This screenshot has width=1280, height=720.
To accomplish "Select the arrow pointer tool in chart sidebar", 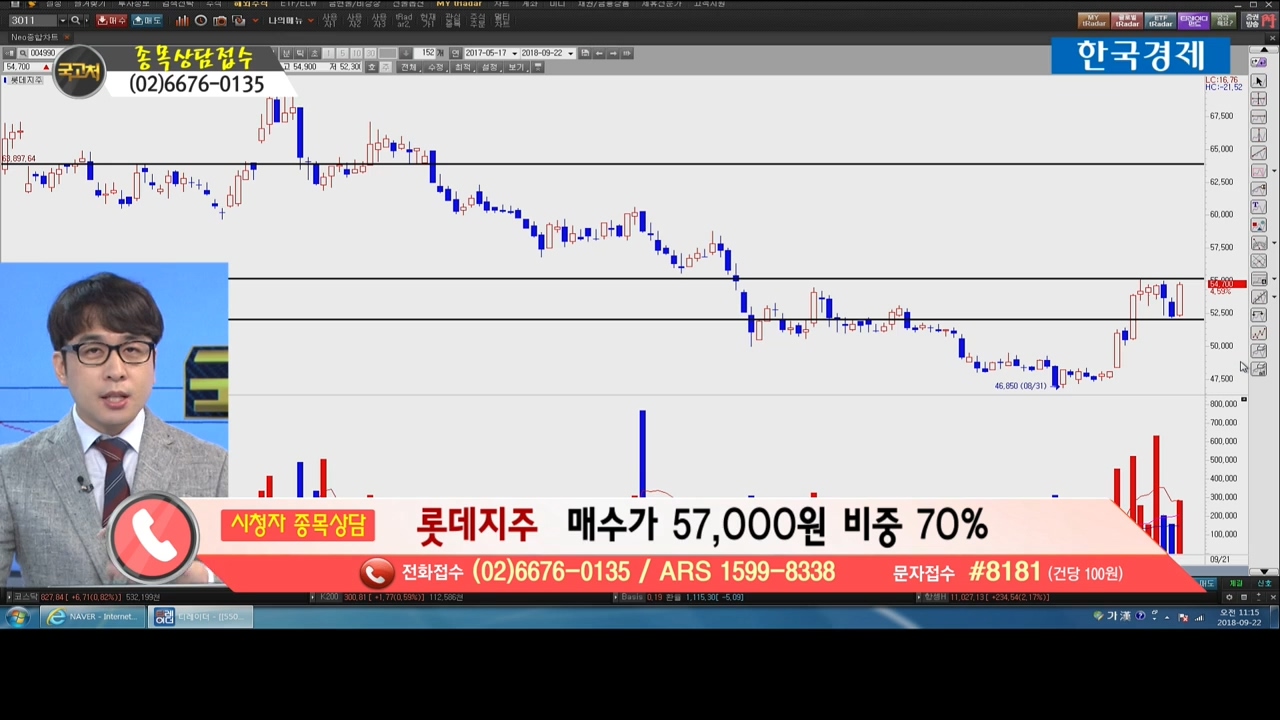I will pyautogui.click(x=1259, y=81).
